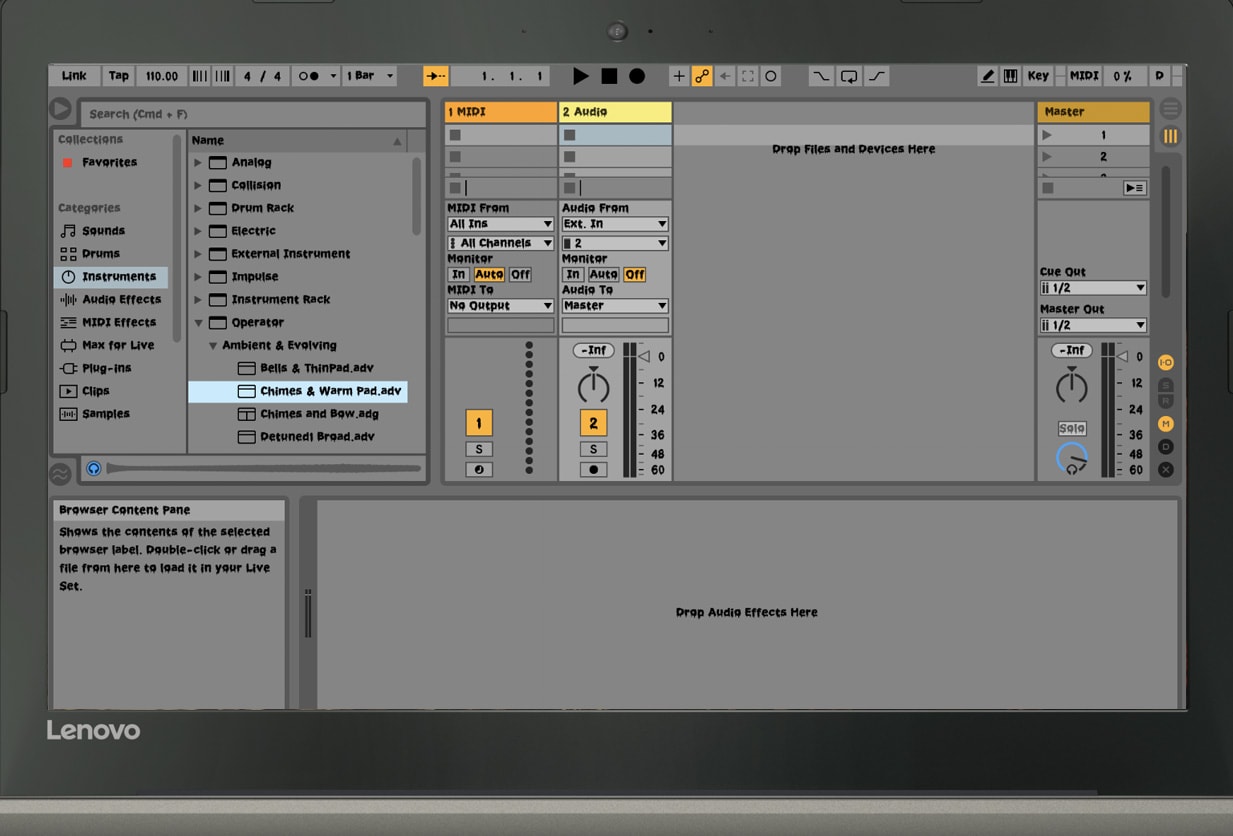Start recording with the Arrangement Record button

coord(637,76)
